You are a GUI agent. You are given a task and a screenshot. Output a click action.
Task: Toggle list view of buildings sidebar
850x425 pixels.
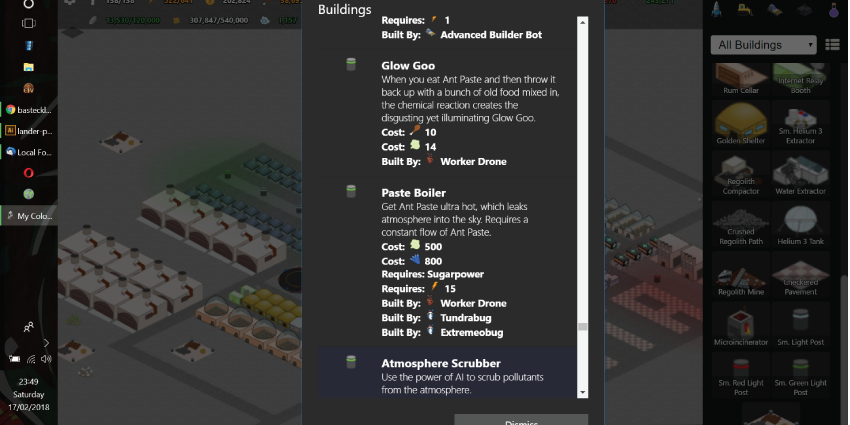832,45
